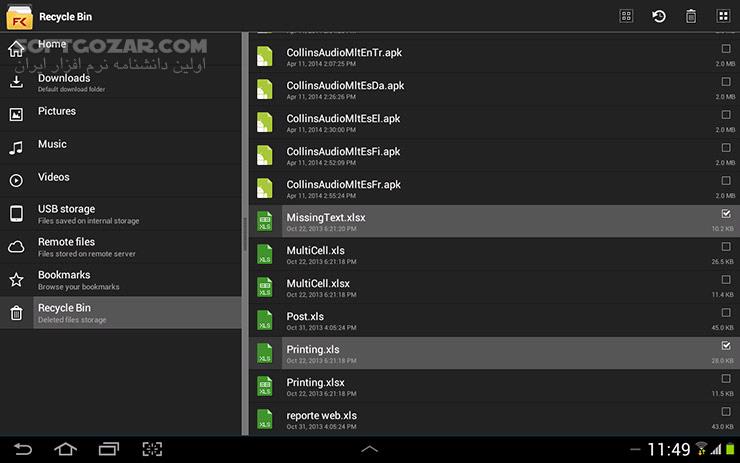The image size is (740, 463).
Task: Tap the Android home button
Action: (x=66, y=449)
